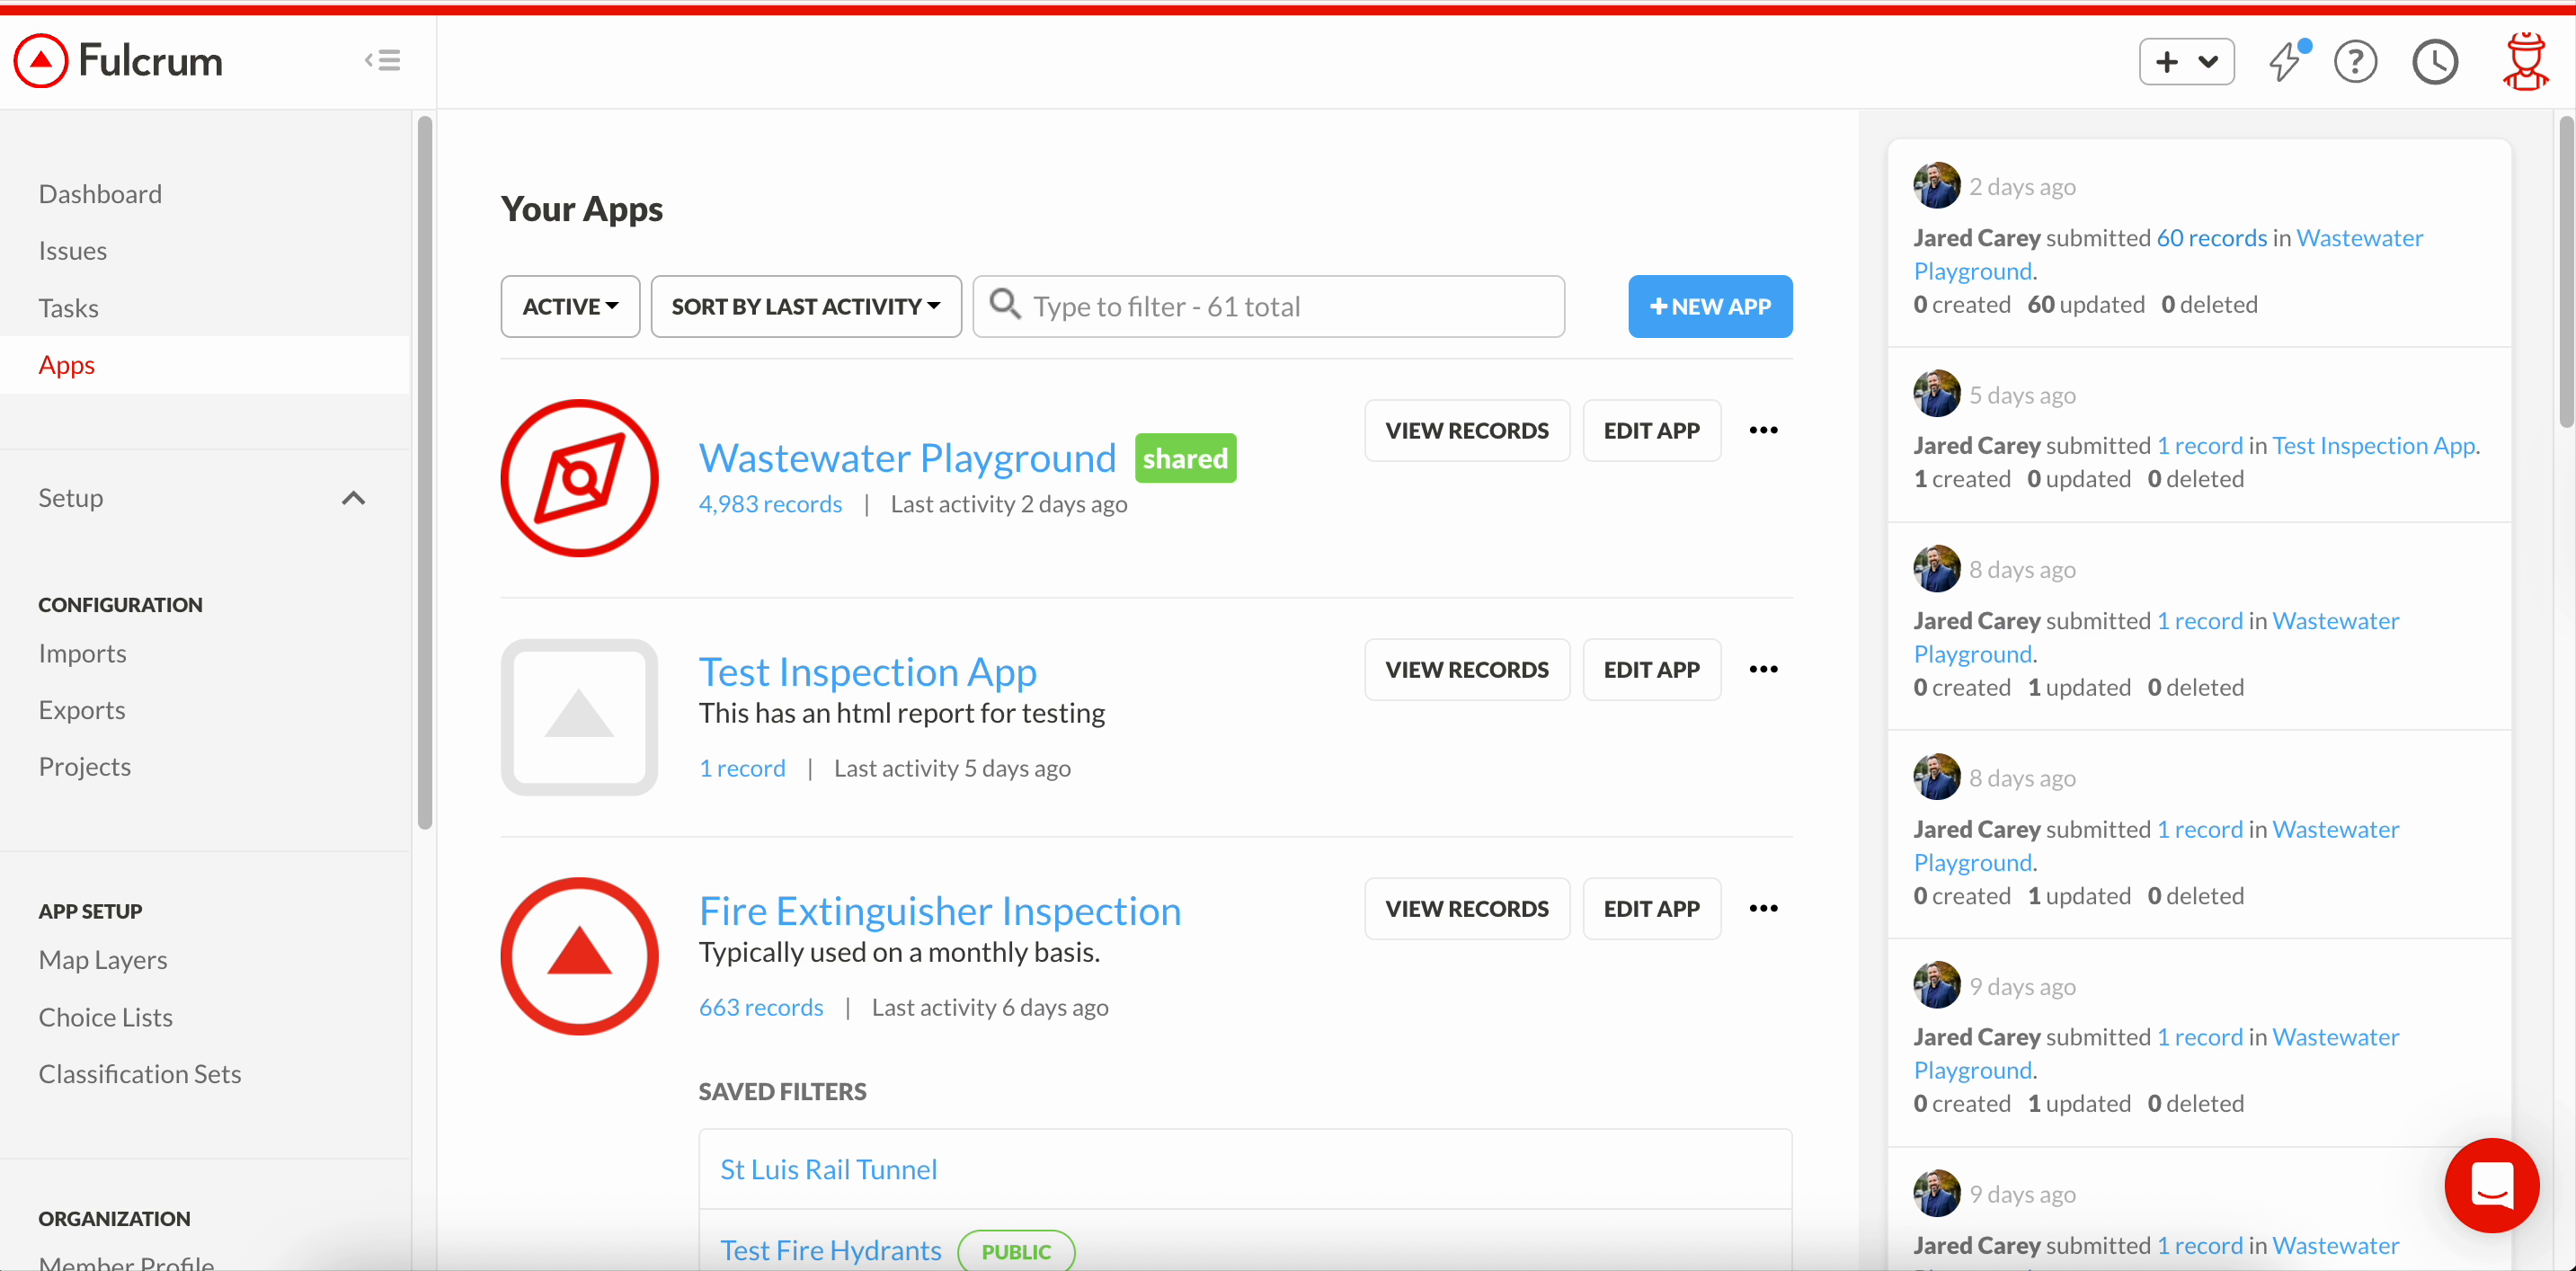Click the search magnifier in the filter bar
2576x1271 pixels.
[1005, 306]
